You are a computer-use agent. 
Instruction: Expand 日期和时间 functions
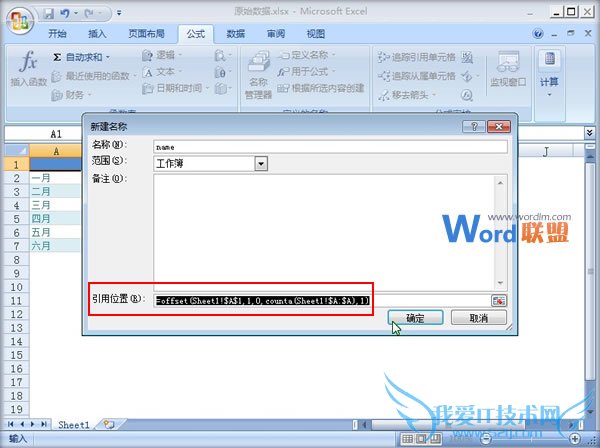click(x=176, y=88)
